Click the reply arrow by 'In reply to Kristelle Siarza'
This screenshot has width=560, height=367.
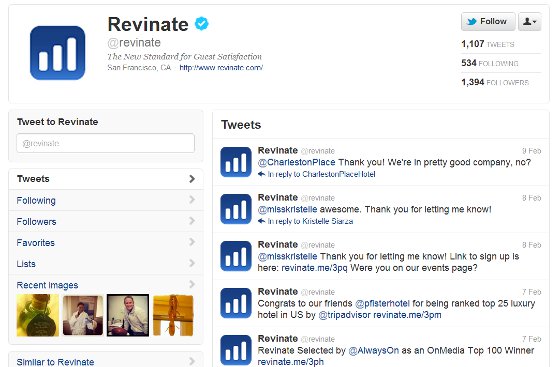[261, 221]
